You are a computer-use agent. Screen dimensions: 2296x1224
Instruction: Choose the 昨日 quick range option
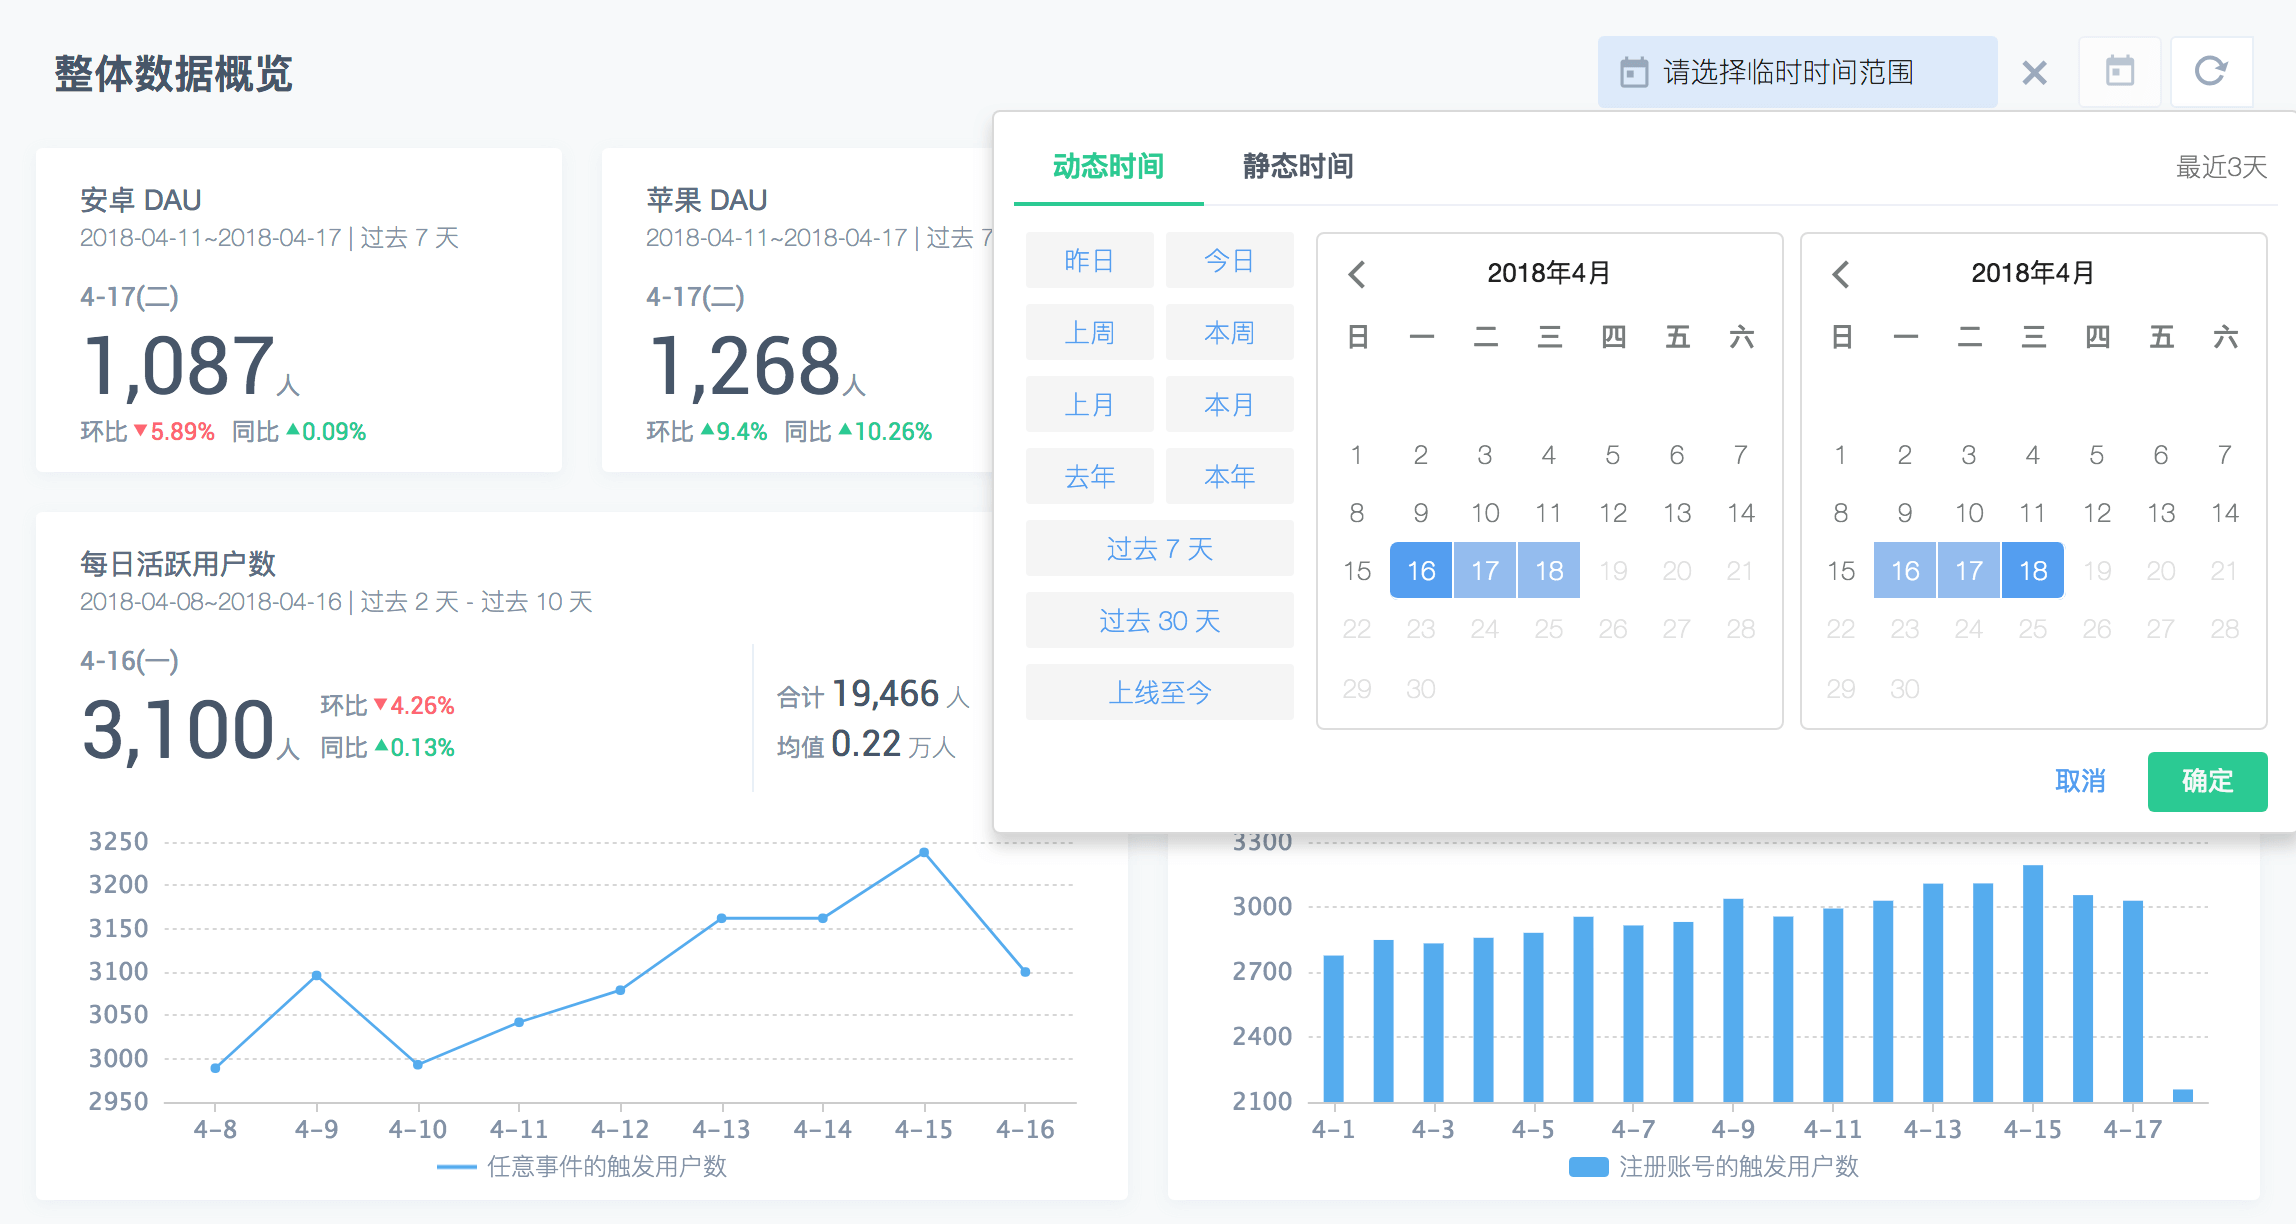pyautogui.click(x=1089, y=261)
